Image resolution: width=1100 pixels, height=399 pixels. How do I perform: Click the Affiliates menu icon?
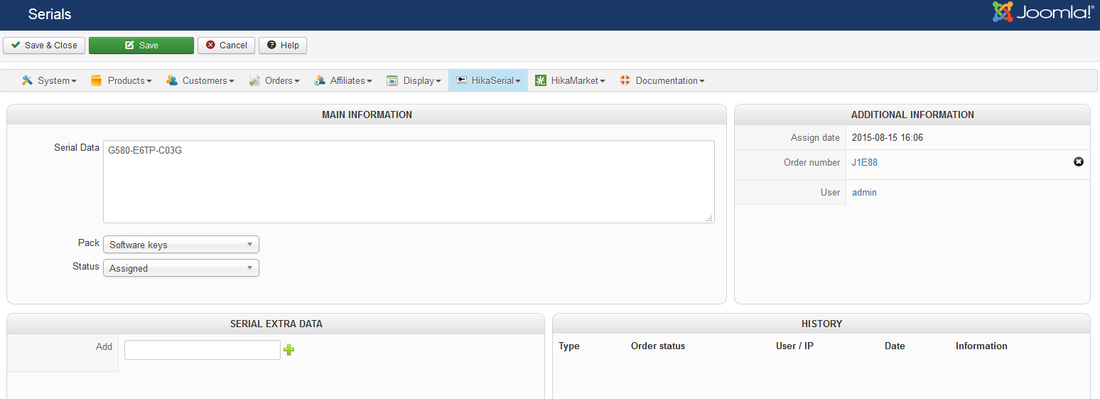(x=320, y=81)
